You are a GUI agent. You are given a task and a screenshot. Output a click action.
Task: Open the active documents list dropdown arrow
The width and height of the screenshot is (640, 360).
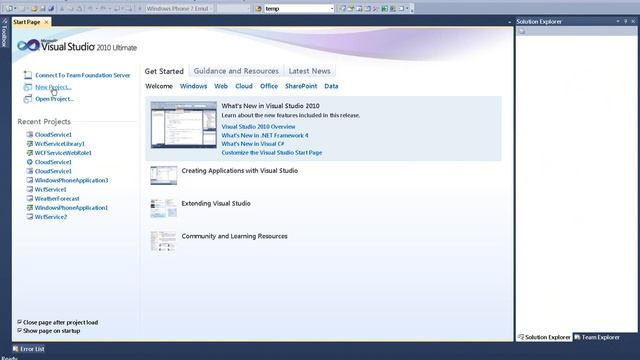pyautogui.click(x=509, y=22)
